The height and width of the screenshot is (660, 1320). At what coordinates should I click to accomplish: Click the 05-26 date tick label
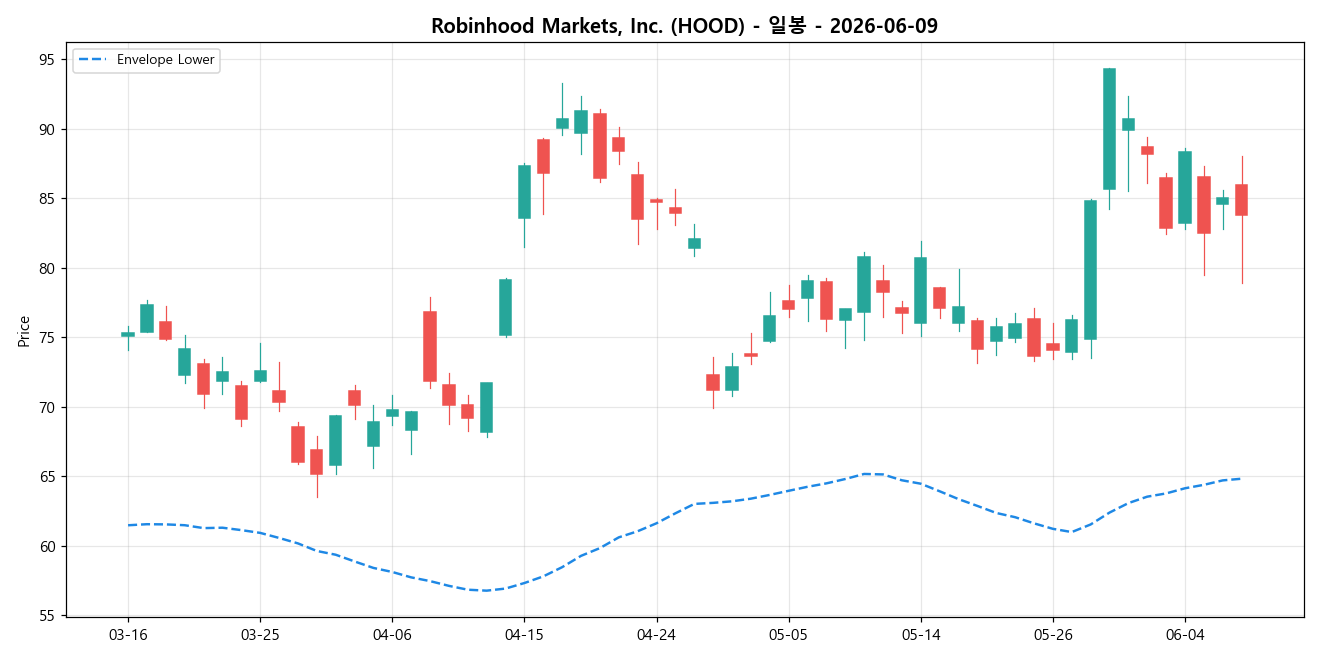coord(1052,635)
